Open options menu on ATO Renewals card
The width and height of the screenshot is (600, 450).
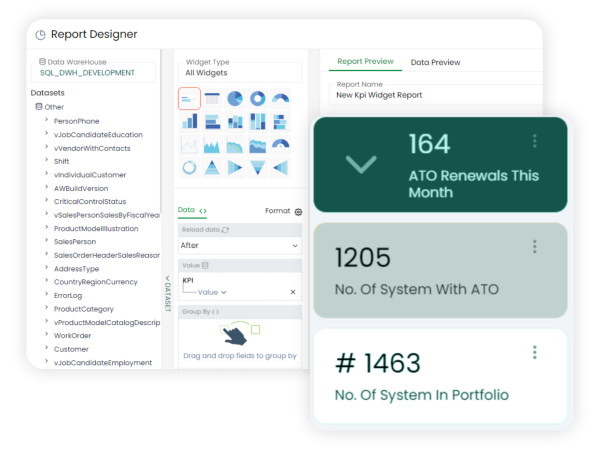pyautogui.click(x=535, y=141)
